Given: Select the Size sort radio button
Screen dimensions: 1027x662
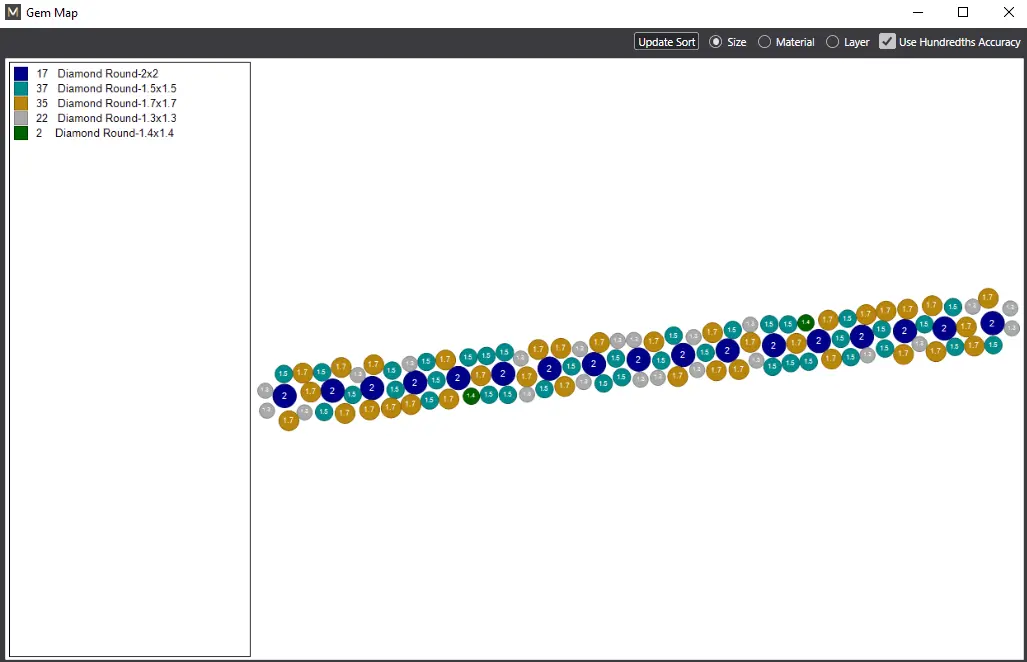Looking at the screenshot, I should (716, 42).
